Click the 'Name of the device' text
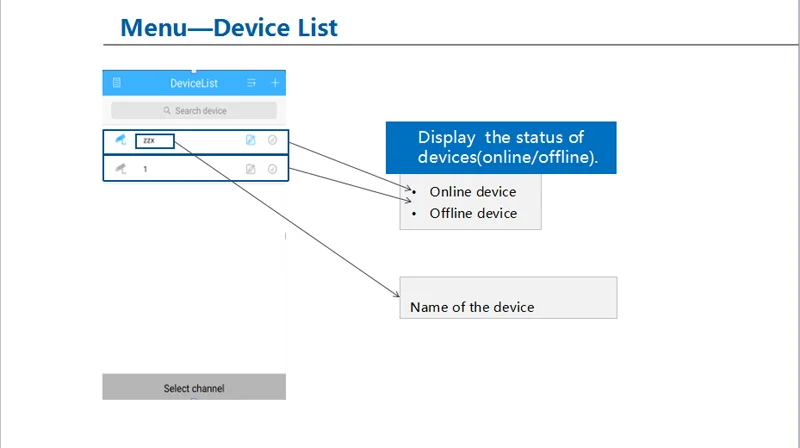 coord(472,307)
